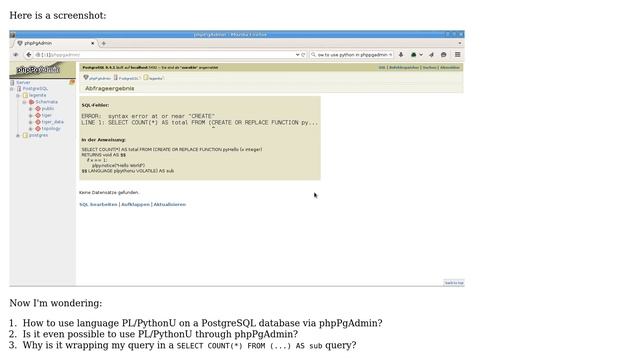Viewport: 640px width, 360px height.
Task: Switch to the phpPgAdmin tab
Action: [x=56, y=43]
